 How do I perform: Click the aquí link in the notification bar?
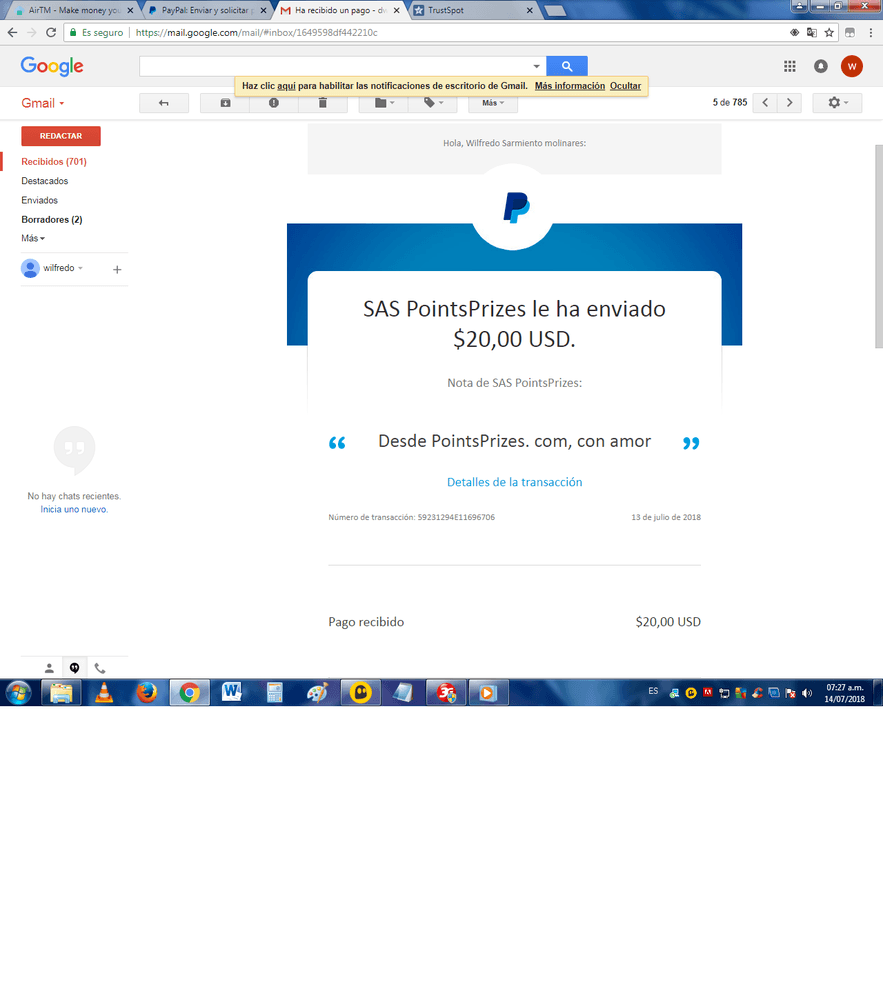286,86
